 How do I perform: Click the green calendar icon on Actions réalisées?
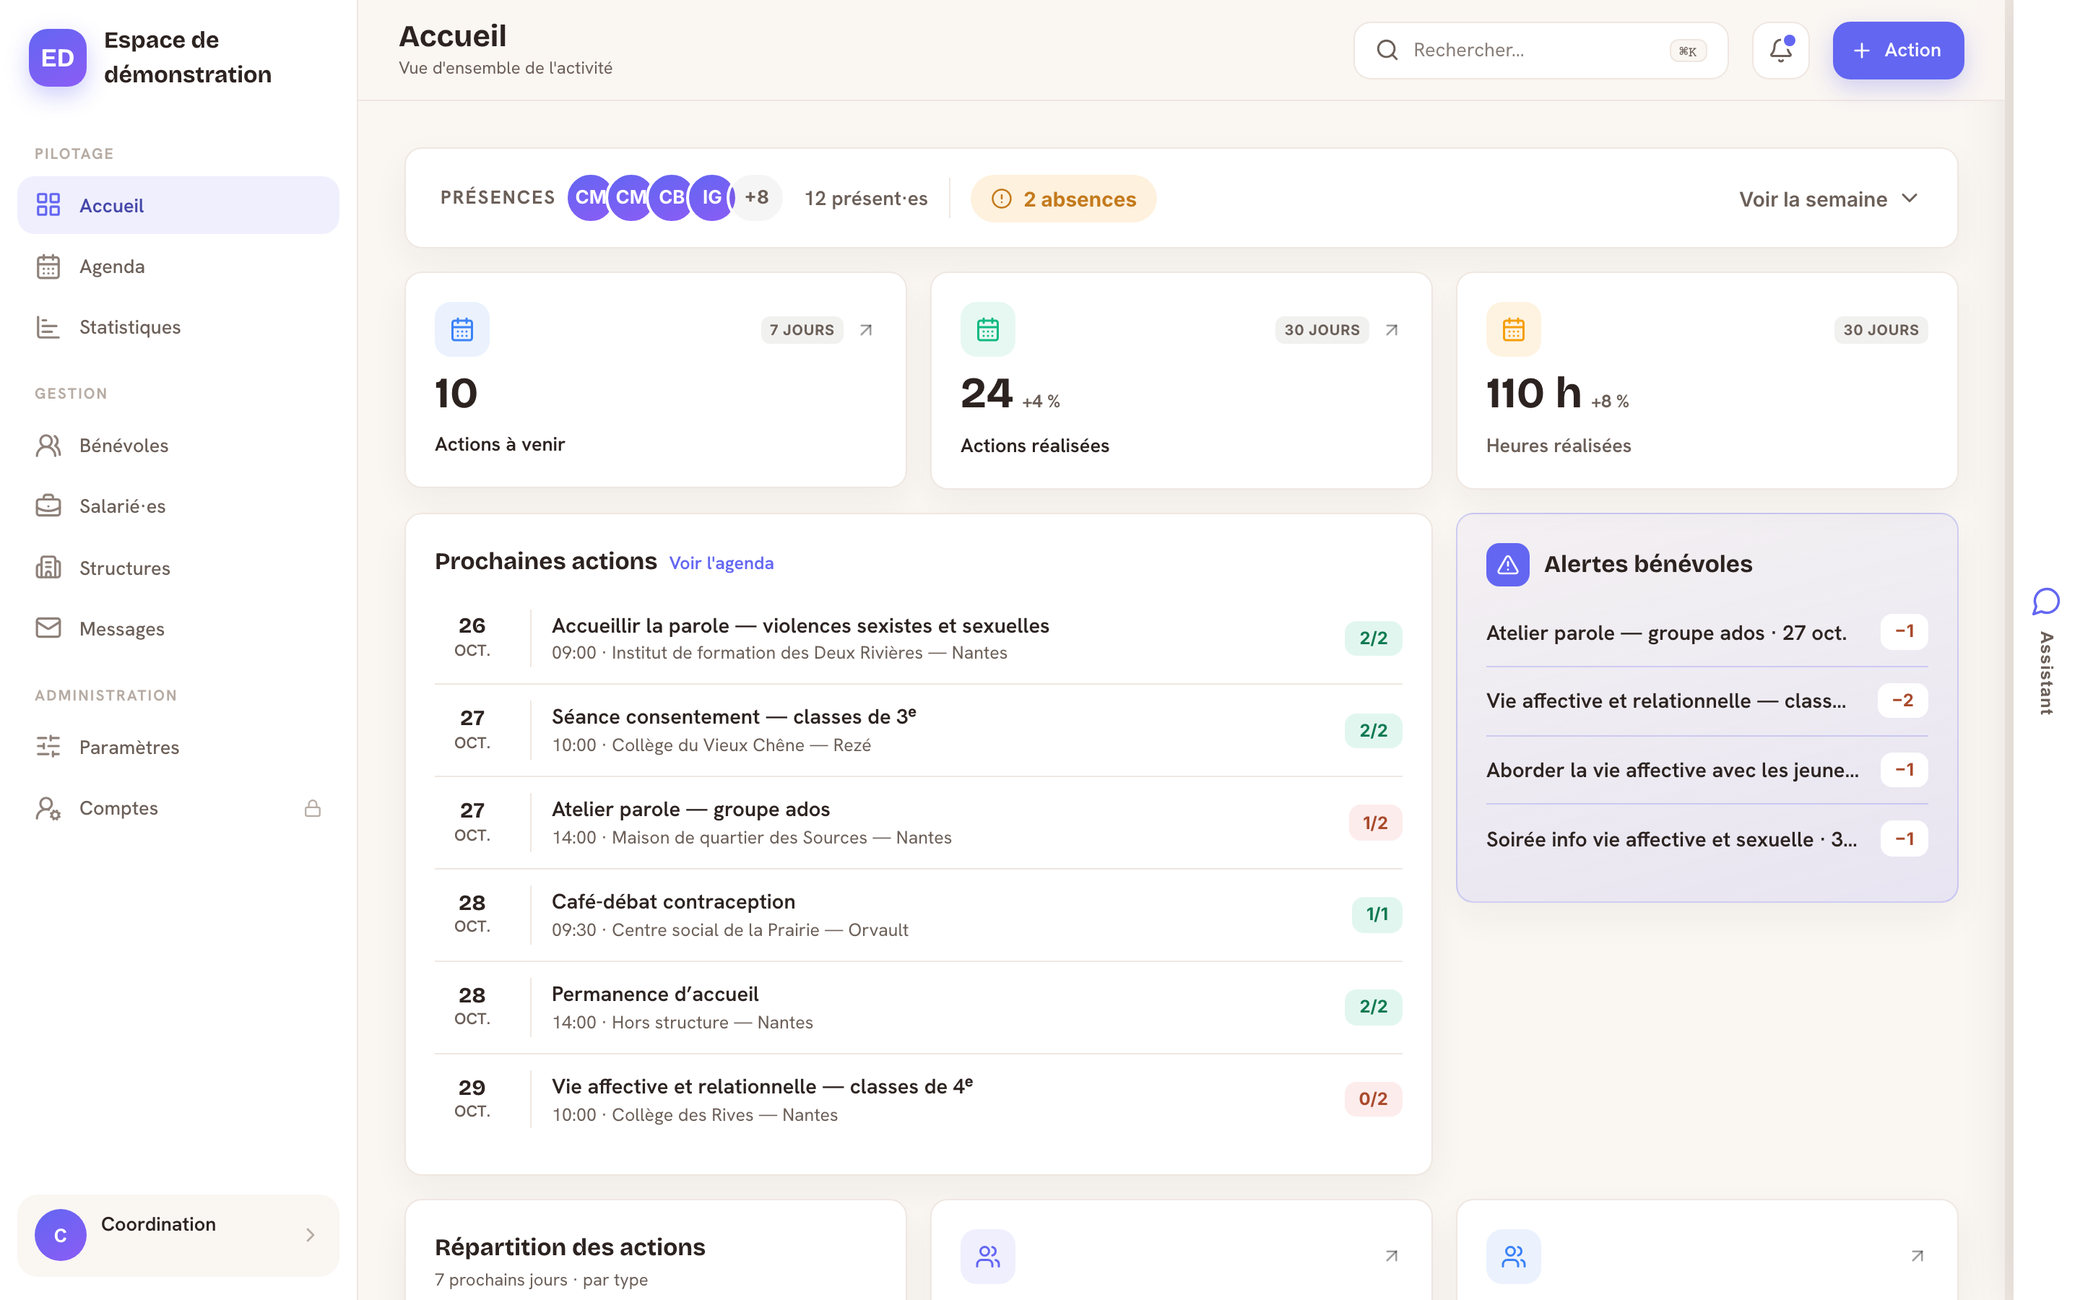(987, 329)
